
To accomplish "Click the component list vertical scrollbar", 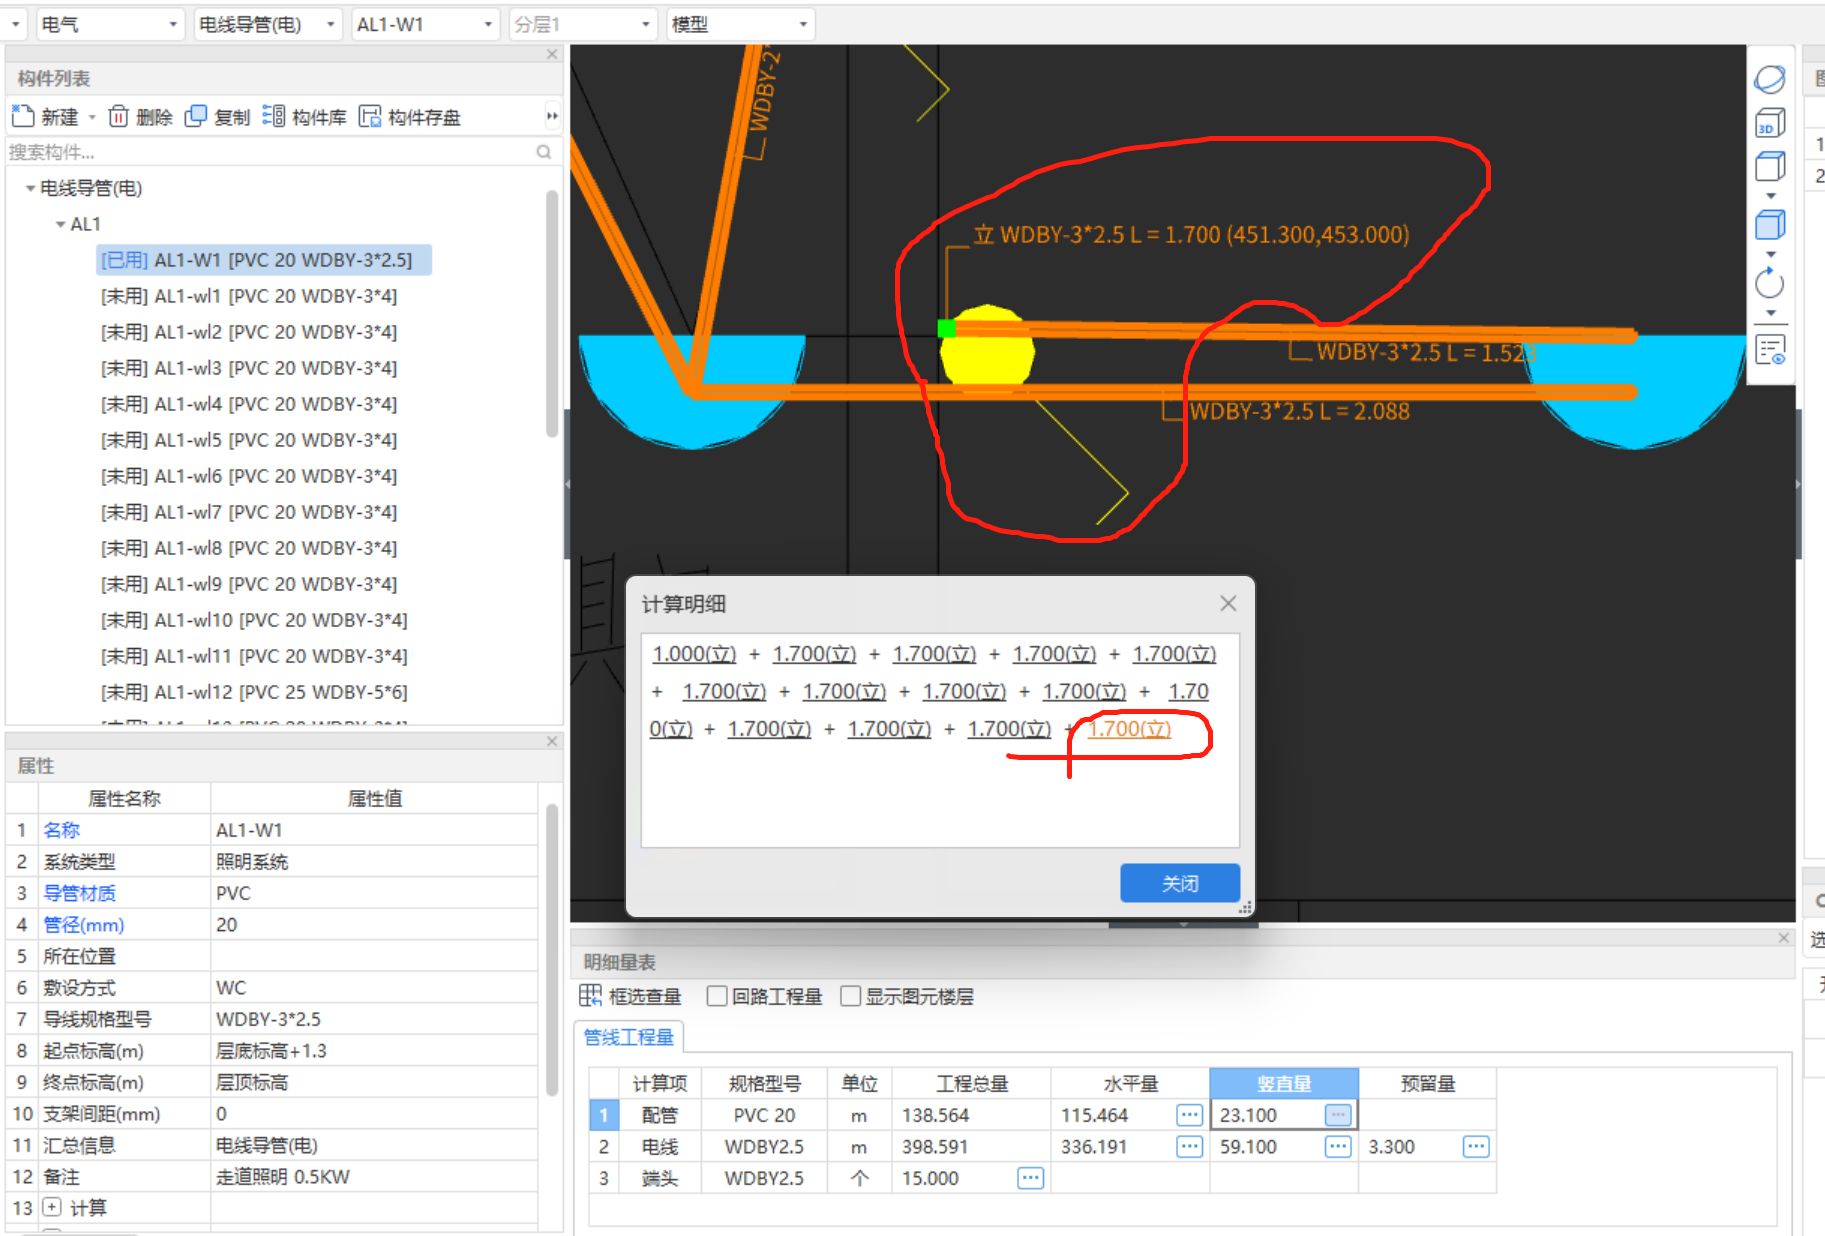I will coord(552,316).
